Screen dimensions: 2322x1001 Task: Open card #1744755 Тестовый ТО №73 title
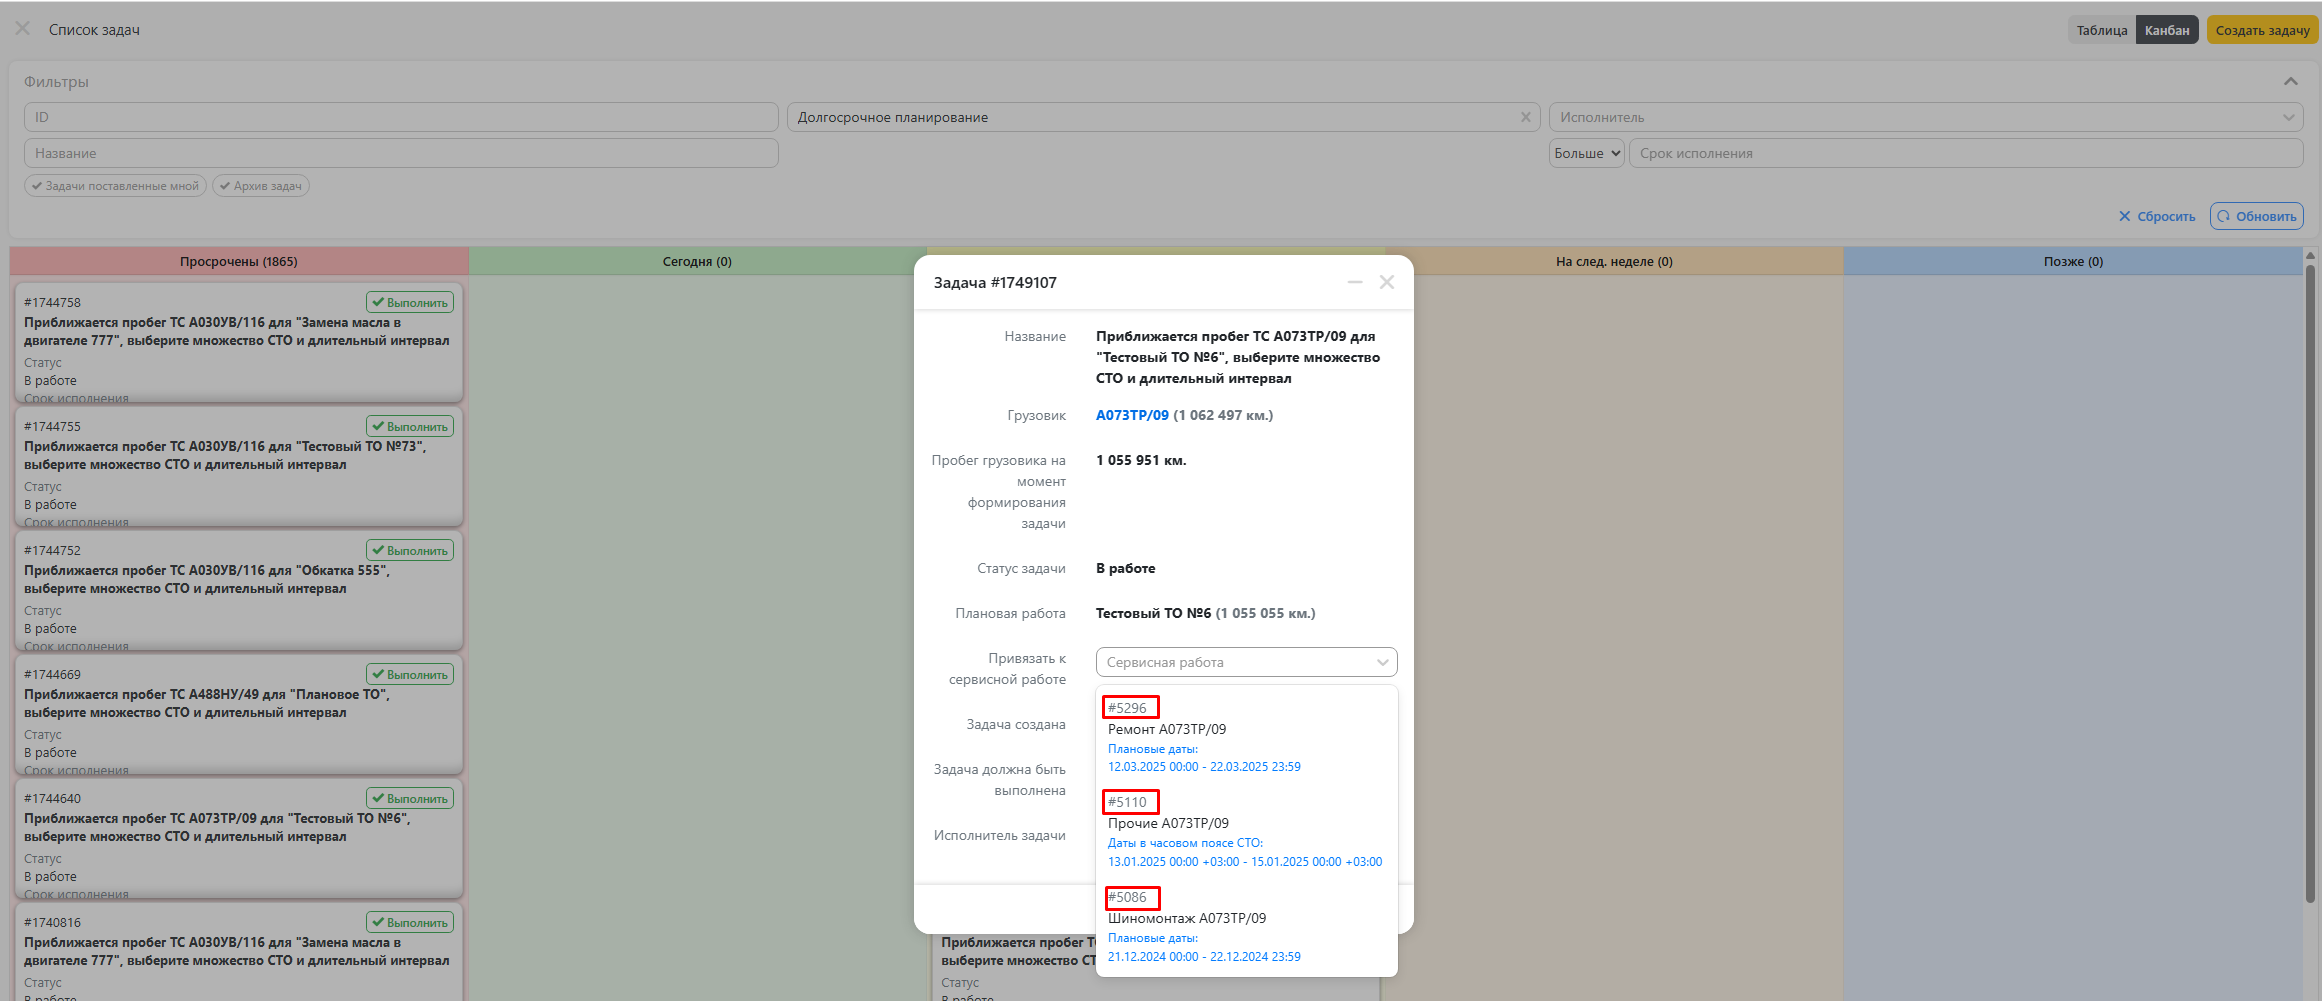225,455
